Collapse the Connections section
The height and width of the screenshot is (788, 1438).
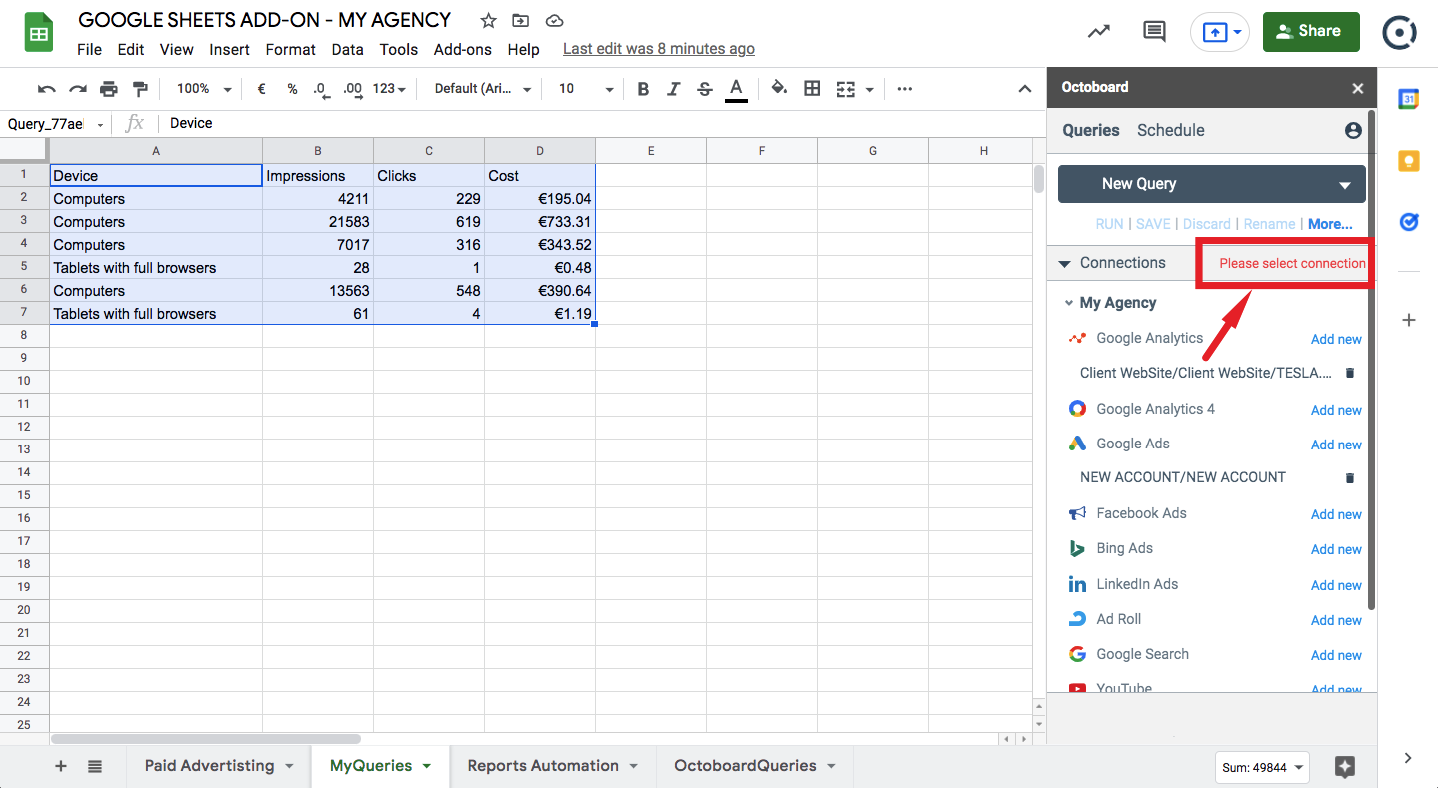pos(1065,263)
